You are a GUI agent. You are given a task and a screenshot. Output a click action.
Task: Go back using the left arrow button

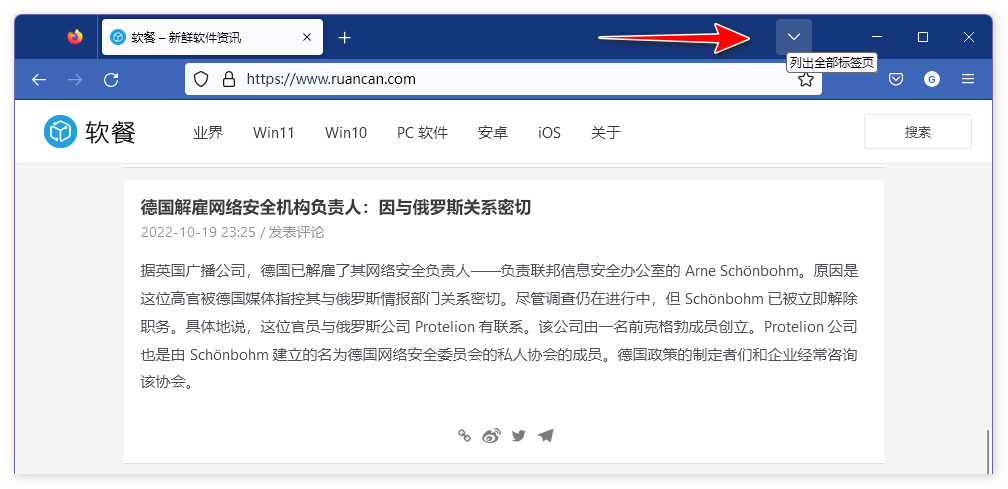coord(39,79)
